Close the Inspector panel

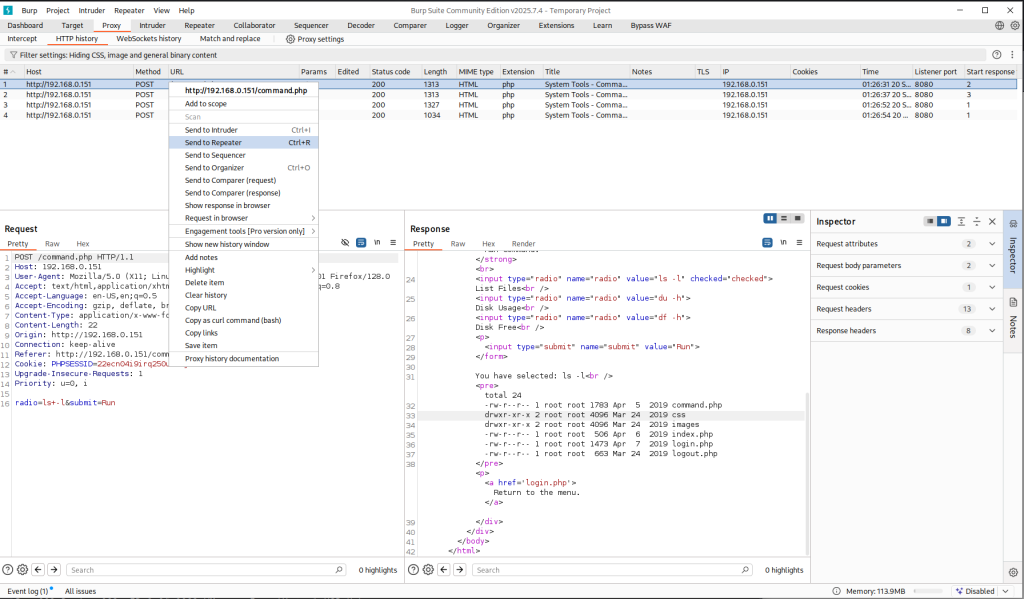click(x=992, y=221)
